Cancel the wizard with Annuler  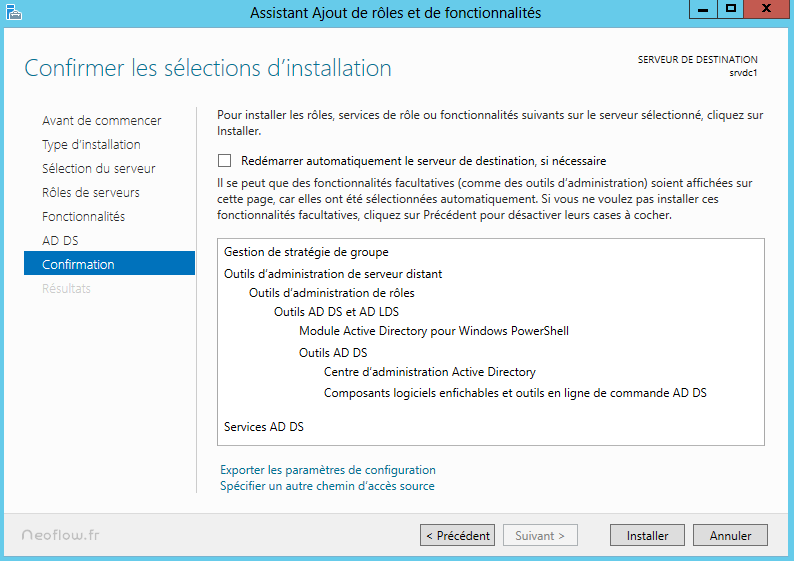tap(730, 536)
